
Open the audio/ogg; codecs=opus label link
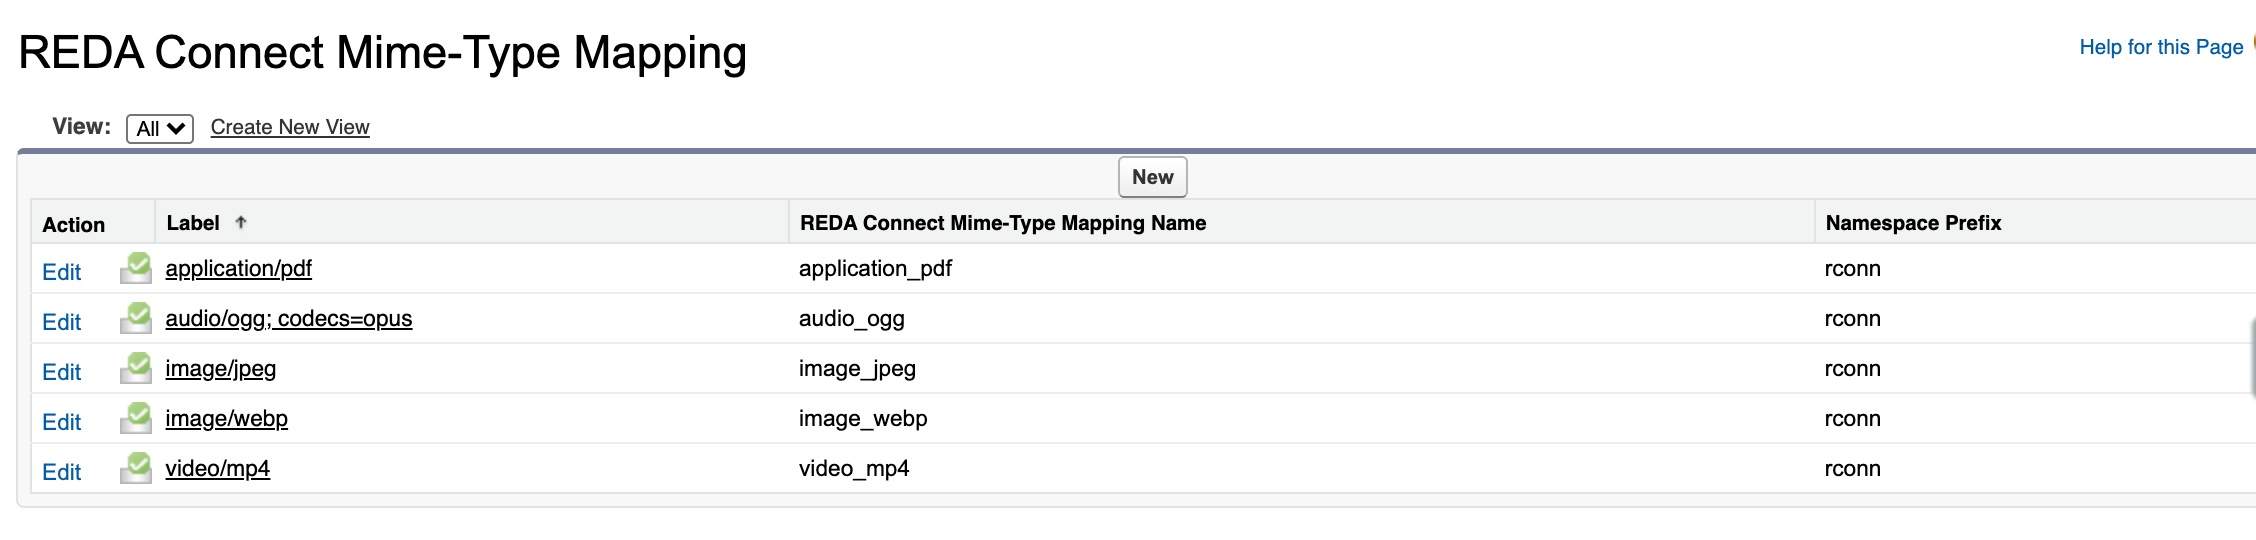288,318
